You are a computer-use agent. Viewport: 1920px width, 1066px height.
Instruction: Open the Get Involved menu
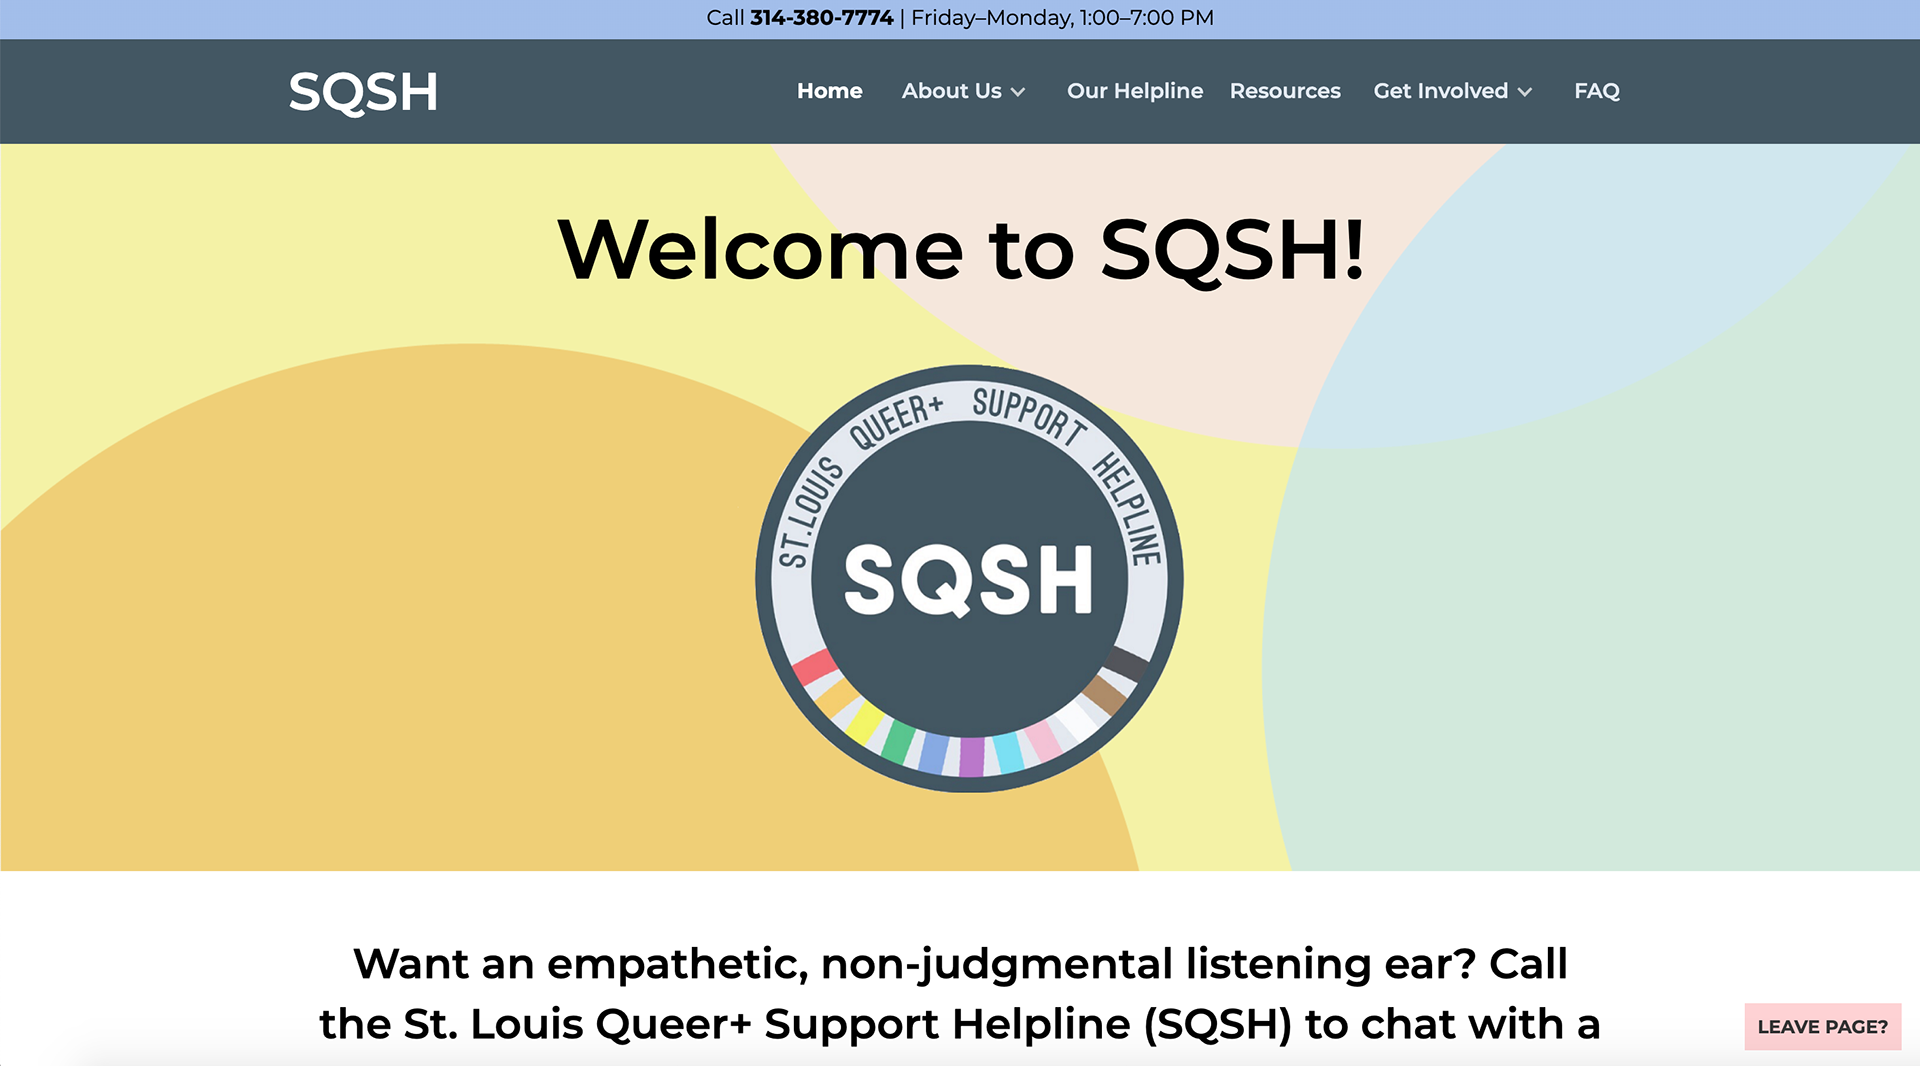[x=1440, y=91]
